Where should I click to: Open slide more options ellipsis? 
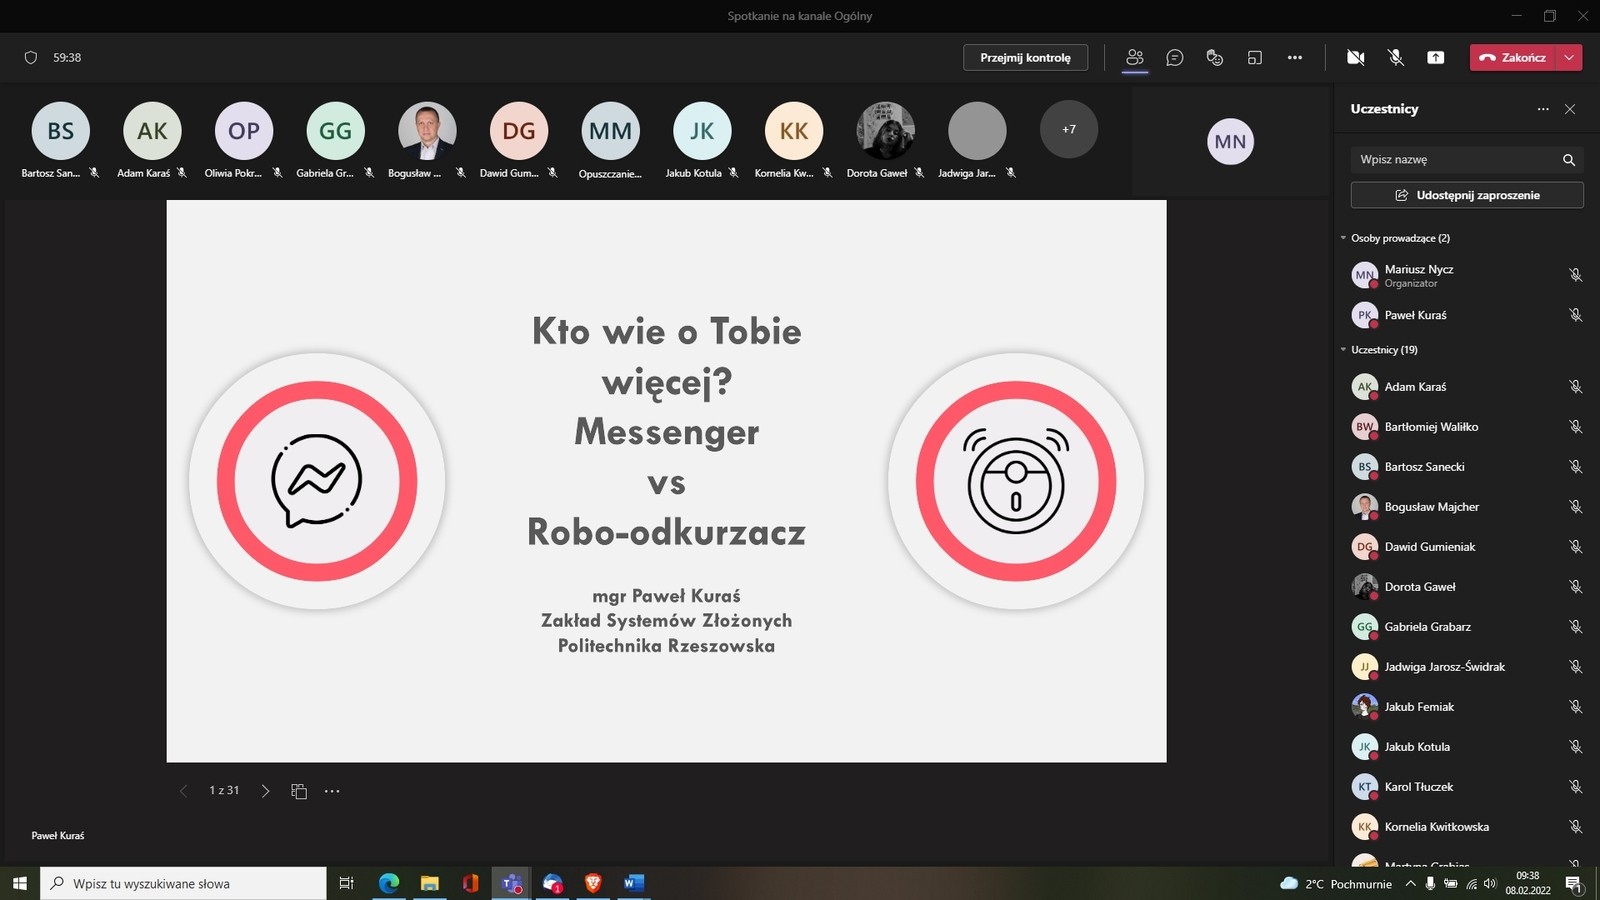point(332,791)
